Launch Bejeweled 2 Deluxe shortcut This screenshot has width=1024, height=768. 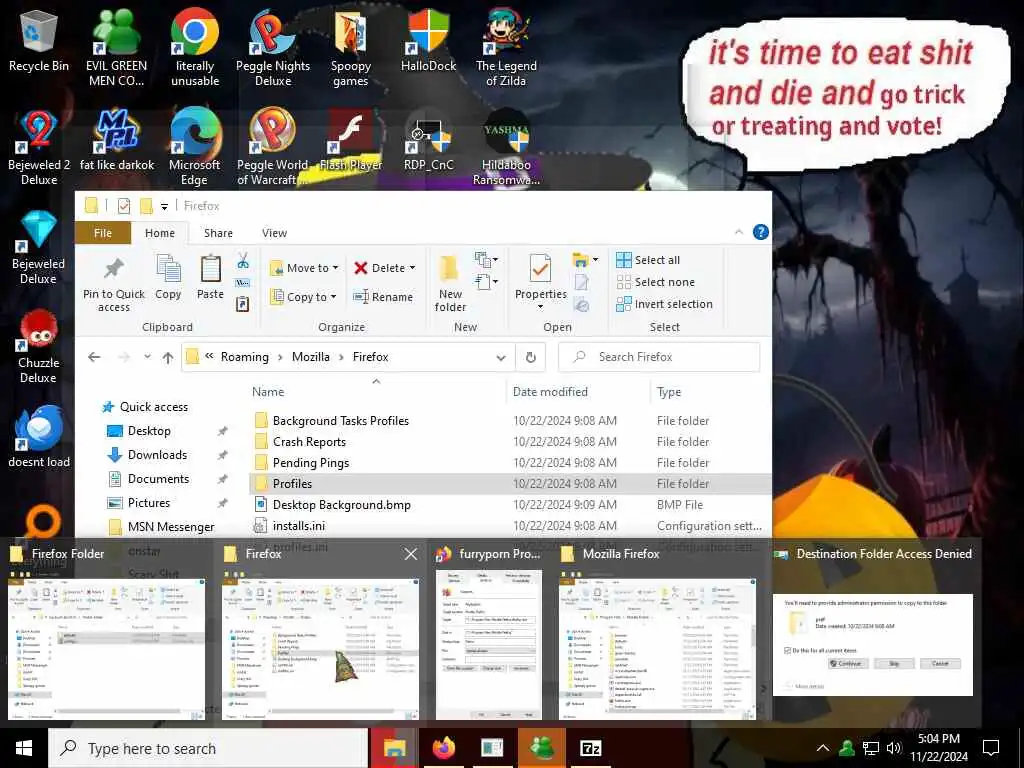click(x=39, y=147)
